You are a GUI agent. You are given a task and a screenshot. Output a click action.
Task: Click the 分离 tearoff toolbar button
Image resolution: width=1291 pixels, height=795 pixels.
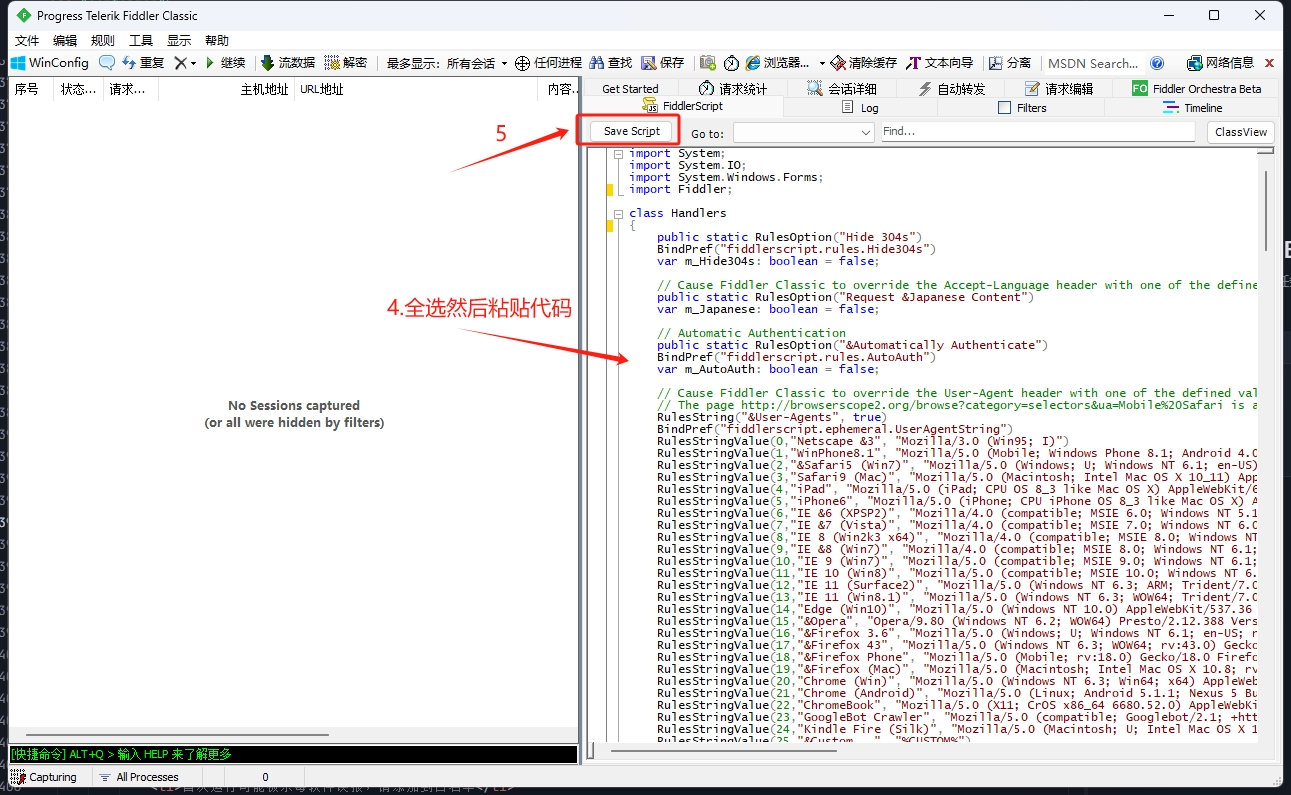(x=1010, y=62)
